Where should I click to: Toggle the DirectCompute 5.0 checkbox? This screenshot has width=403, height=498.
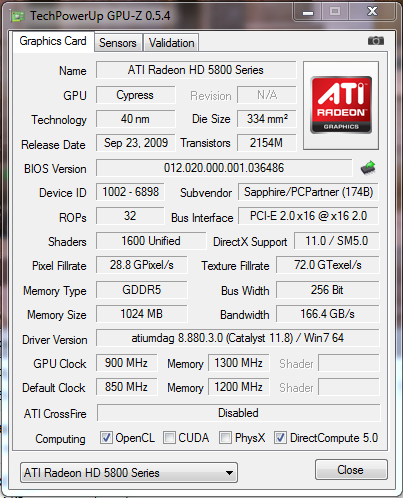click(280, 437)
